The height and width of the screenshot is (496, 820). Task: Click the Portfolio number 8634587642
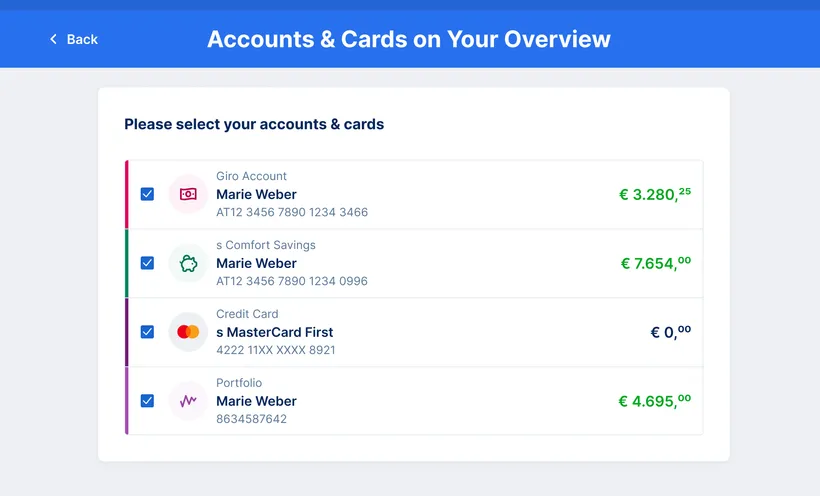[x=251, y=419]
